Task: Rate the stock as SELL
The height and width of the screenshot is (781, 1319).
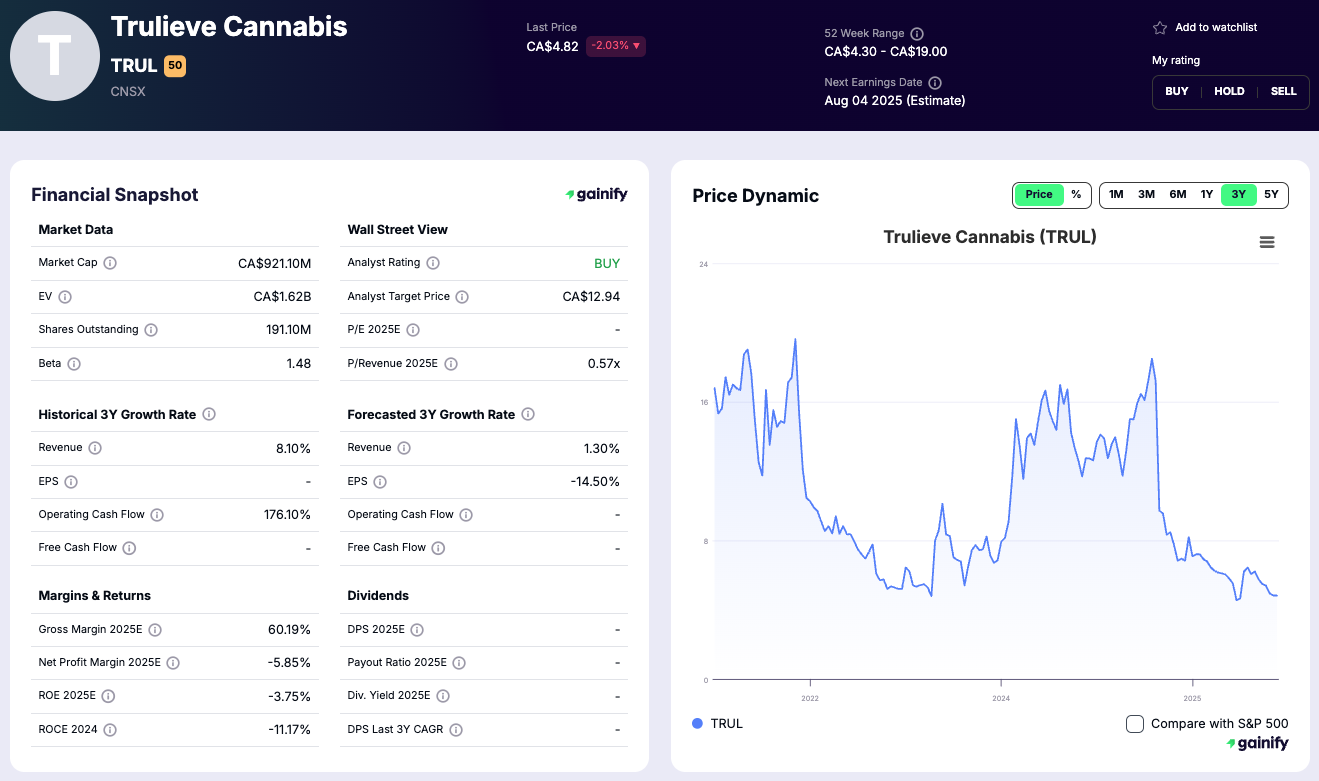Action: (1283, 91)
